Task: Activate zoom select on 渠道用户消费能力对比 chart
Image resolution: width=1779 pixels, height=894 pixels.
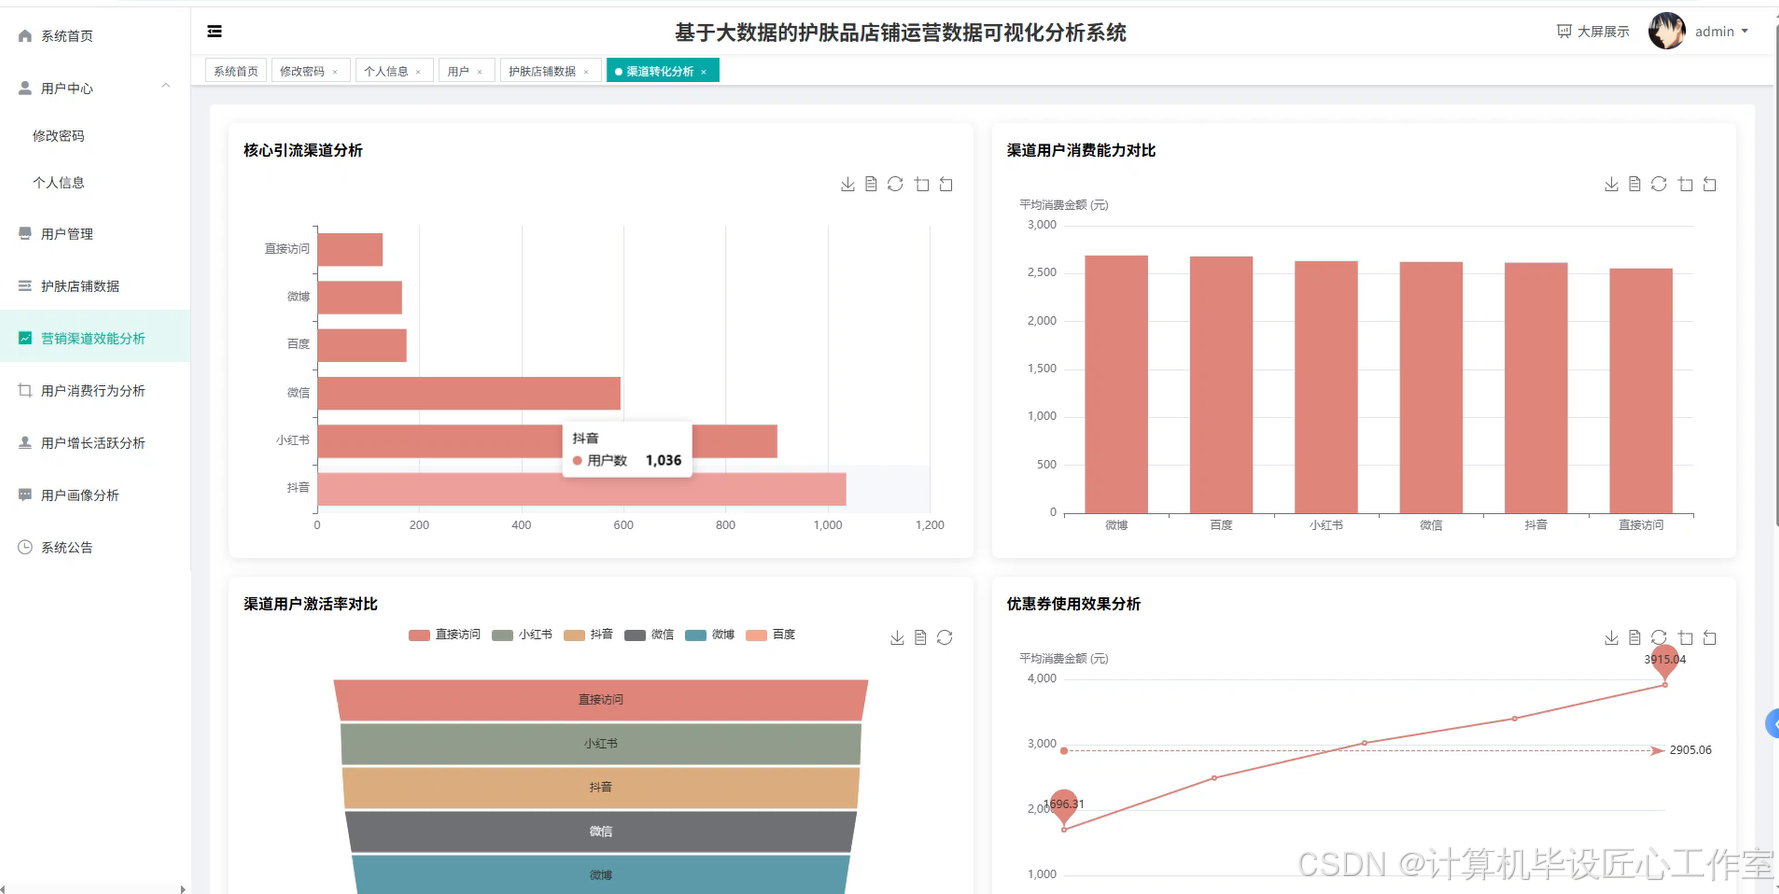Action: 1686,184
